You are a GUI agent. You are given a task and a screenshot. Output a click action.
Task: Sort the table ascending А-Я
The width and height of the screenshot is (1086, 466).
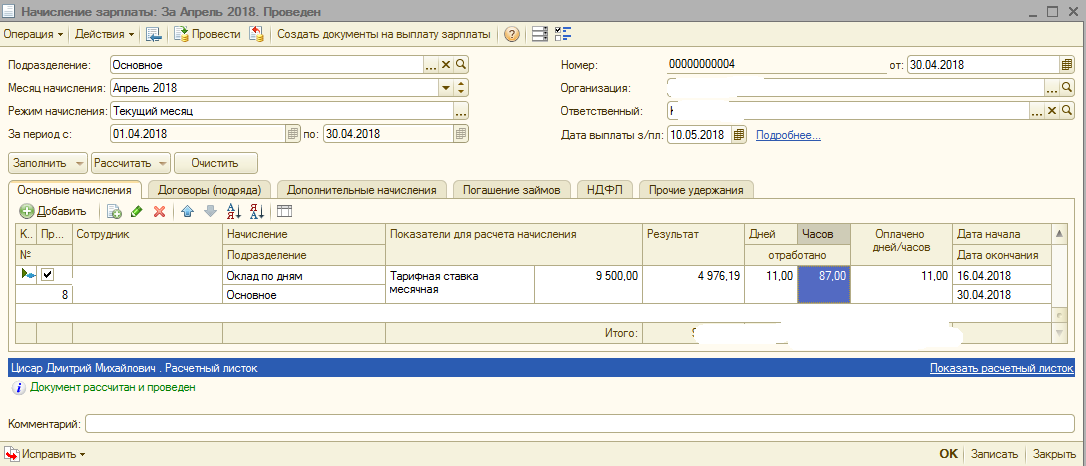pos(234,211)
